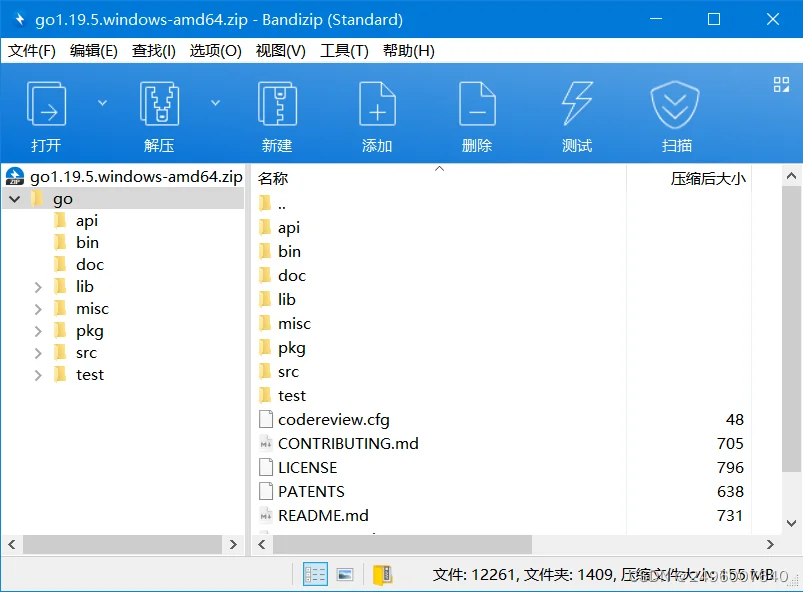Click the file list scroll right arrow
The width and height of the screenshot is (803, 592).
770,544
